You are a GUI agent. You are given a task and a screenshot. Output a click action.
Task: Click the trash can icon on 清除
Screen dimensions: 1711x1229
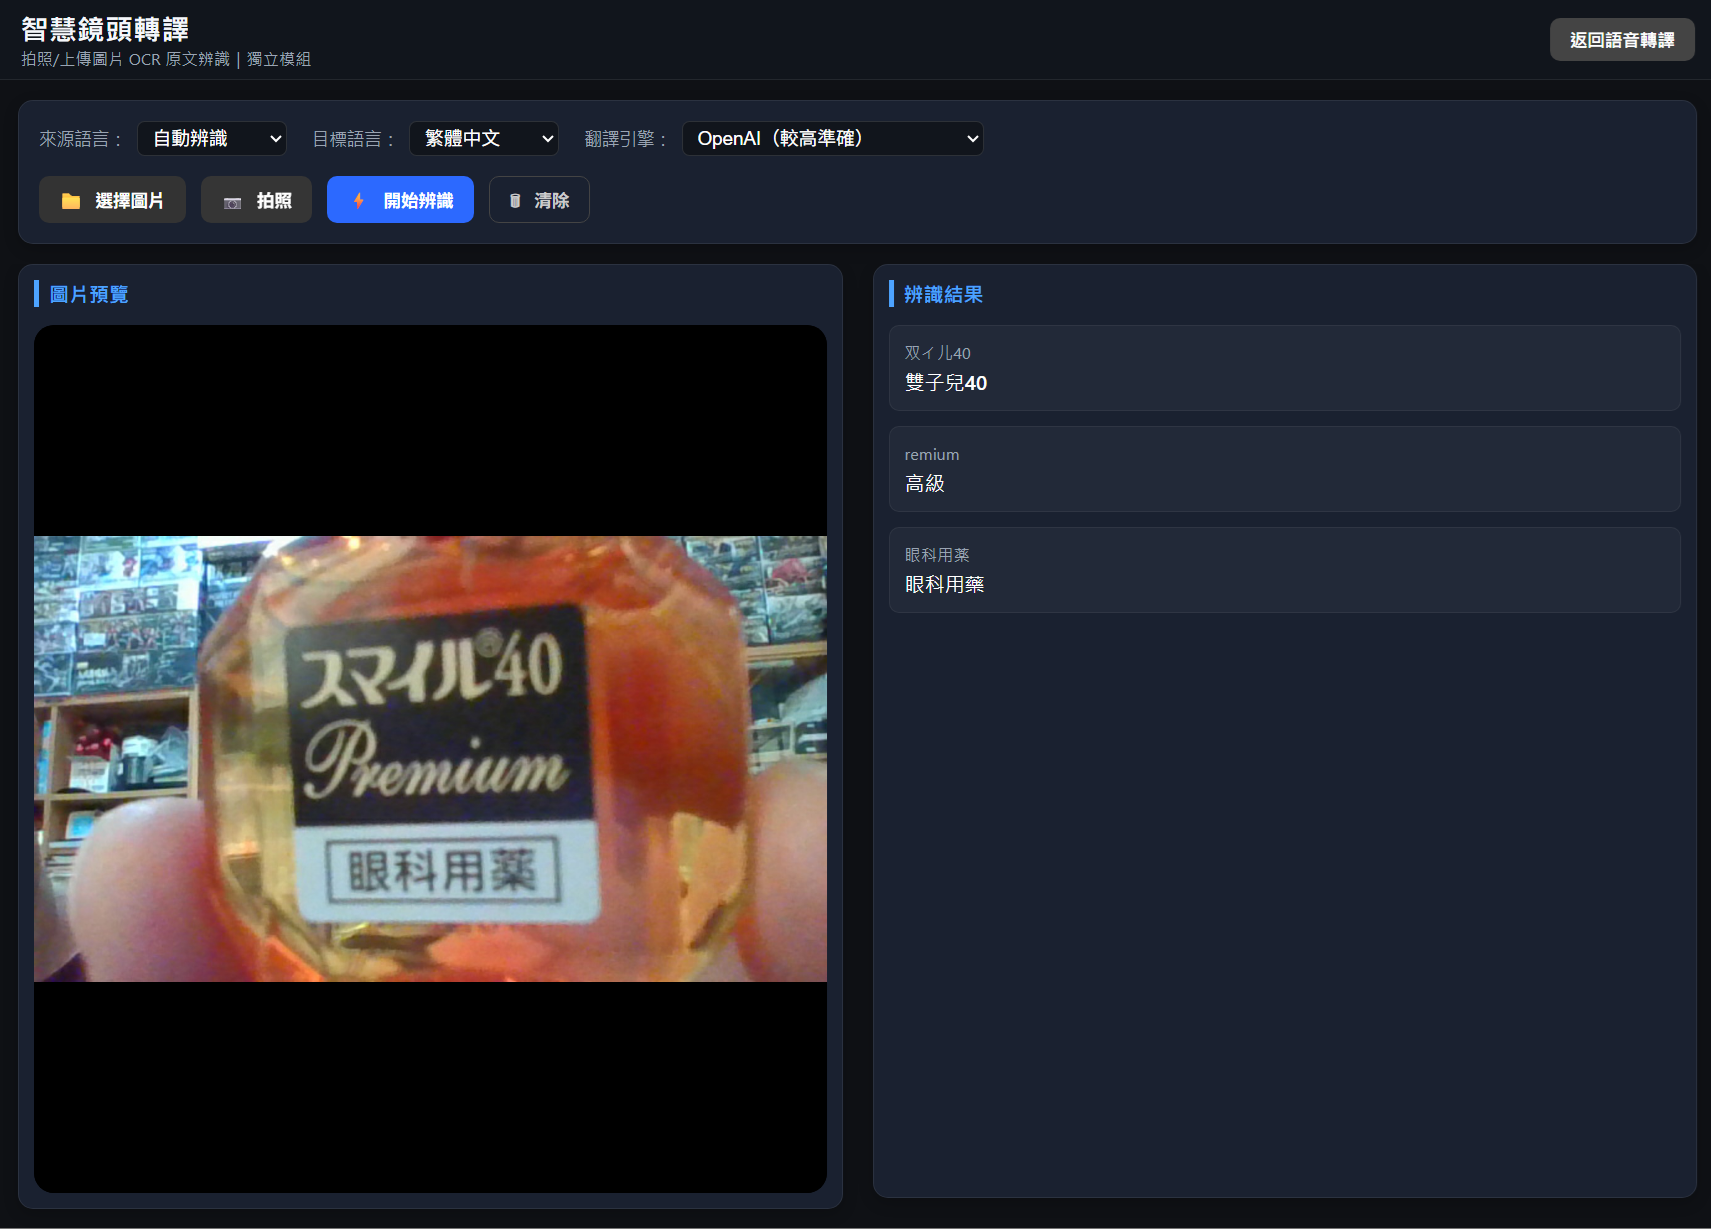(515, 201)
